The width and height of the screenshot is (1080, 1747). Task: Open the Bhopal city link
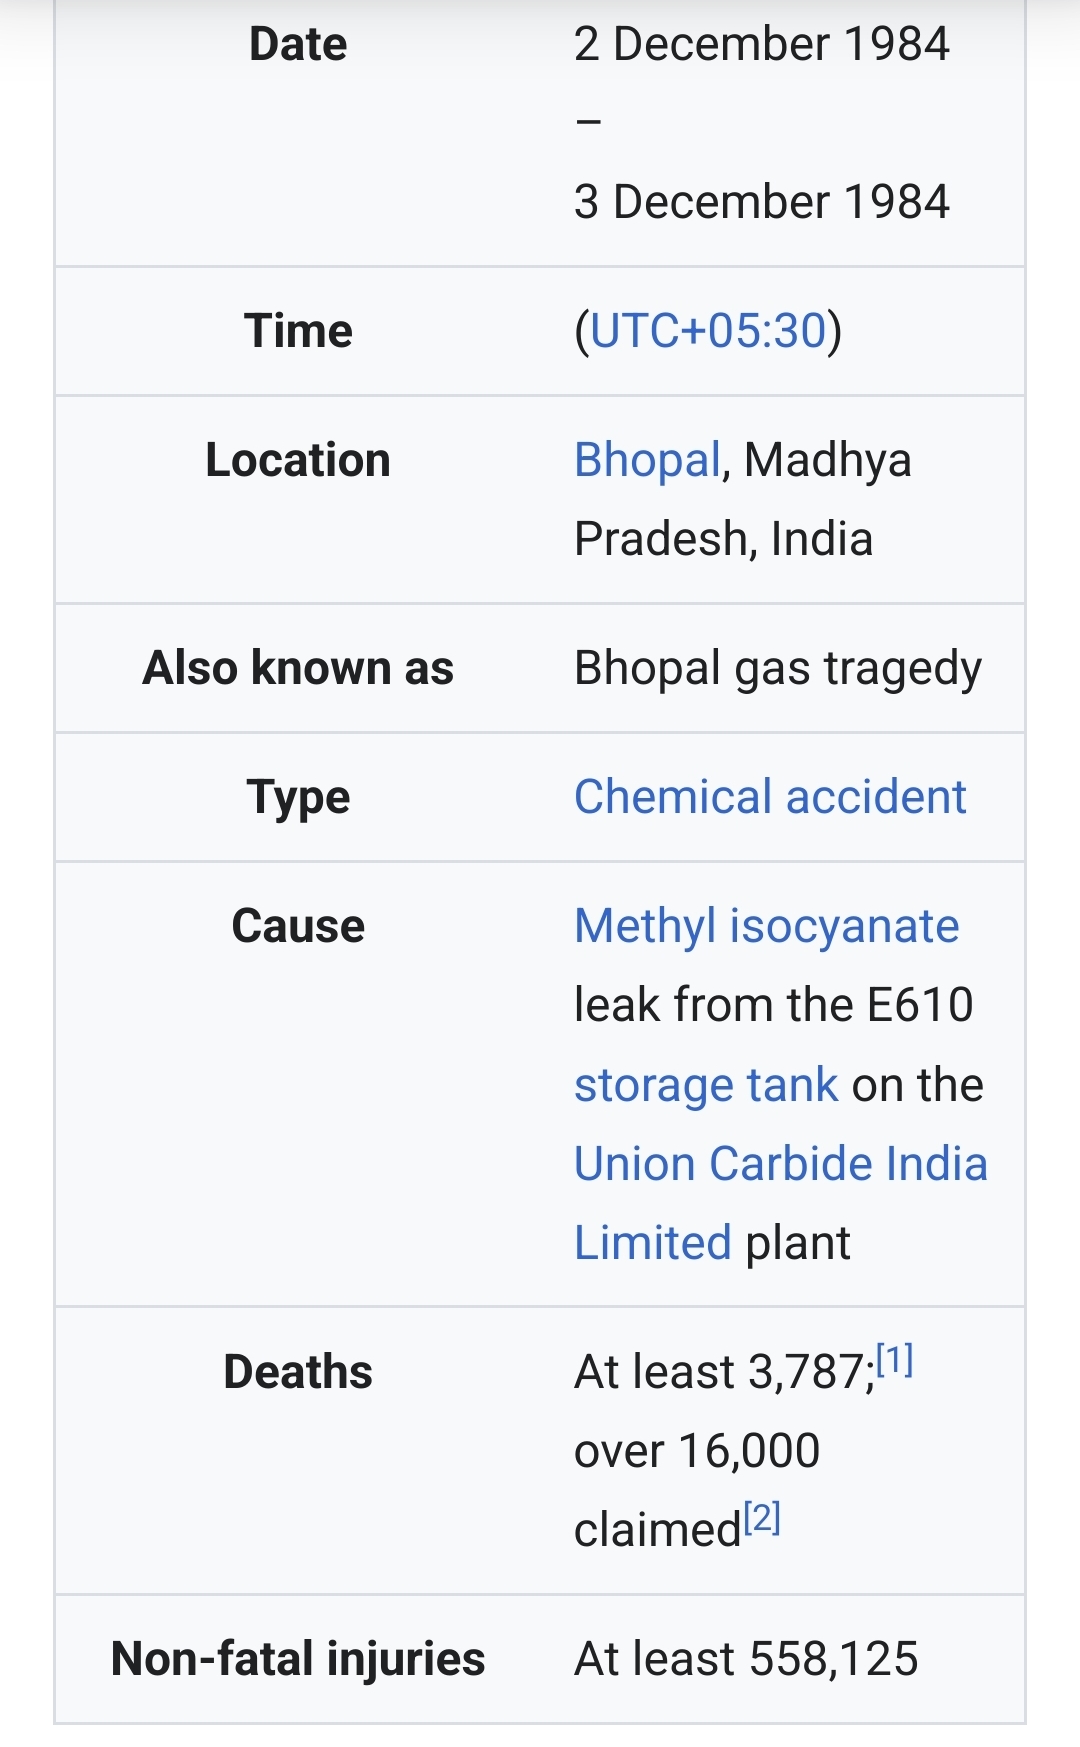click(647, 461)
